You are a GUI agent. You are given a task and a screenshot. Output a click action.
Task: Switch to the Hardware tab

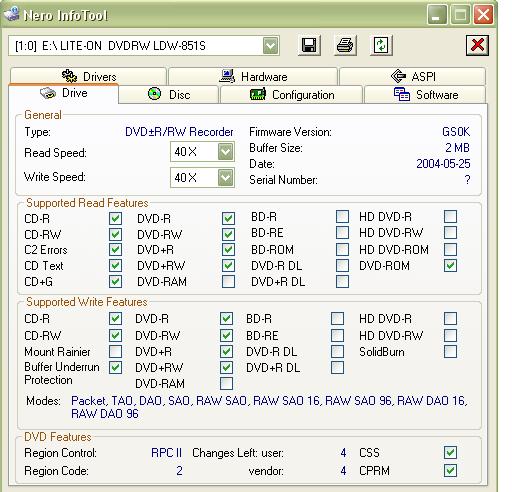tap(253, 76)
